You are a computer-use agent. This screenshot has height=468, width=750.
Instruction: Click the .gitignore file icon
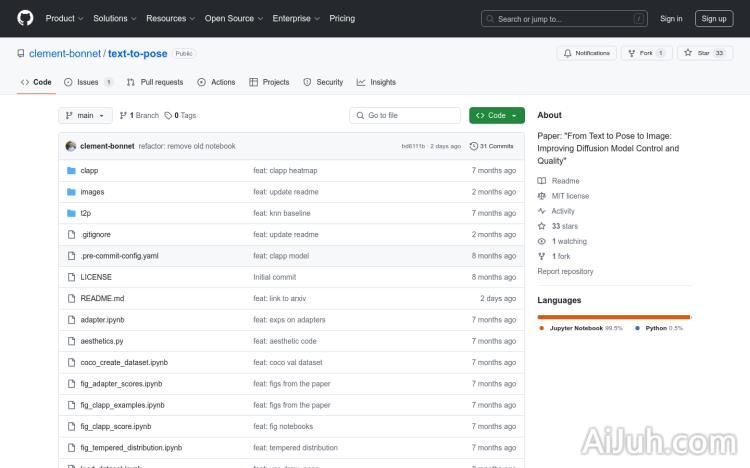[x=71, y=234]
